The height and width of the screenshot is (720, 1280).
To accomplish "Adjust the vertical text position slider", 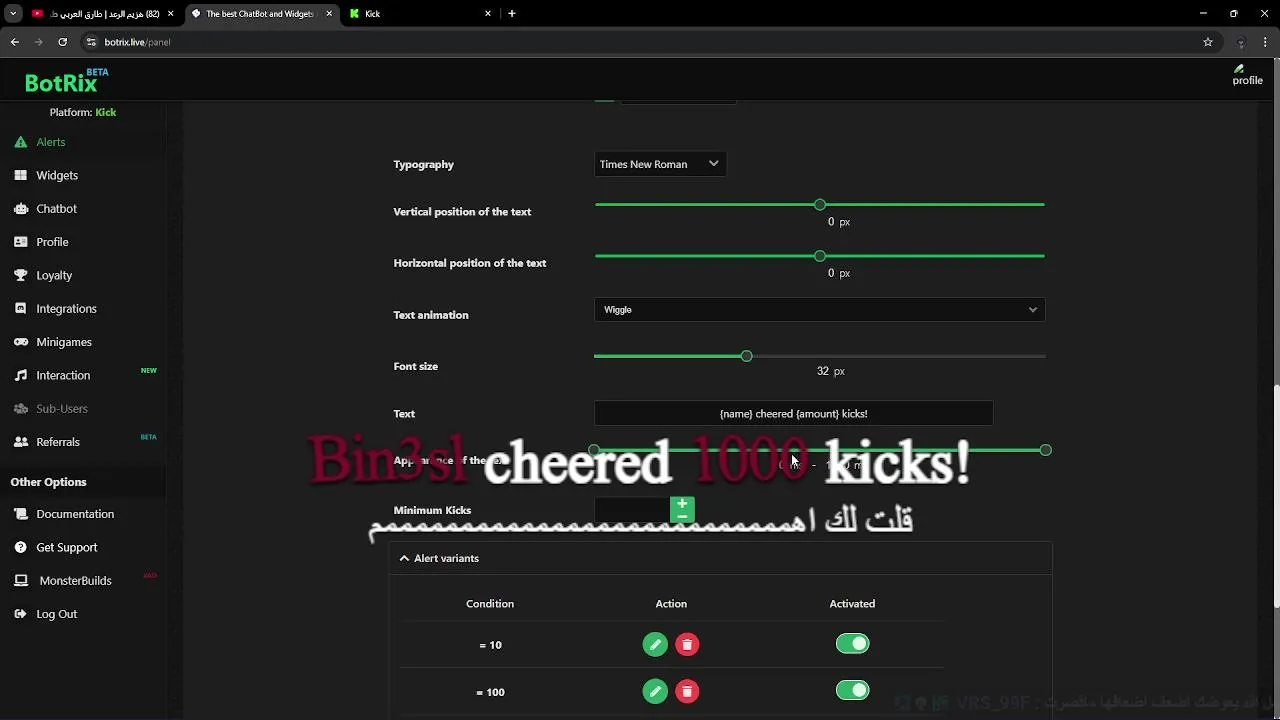I will point(820,204).
